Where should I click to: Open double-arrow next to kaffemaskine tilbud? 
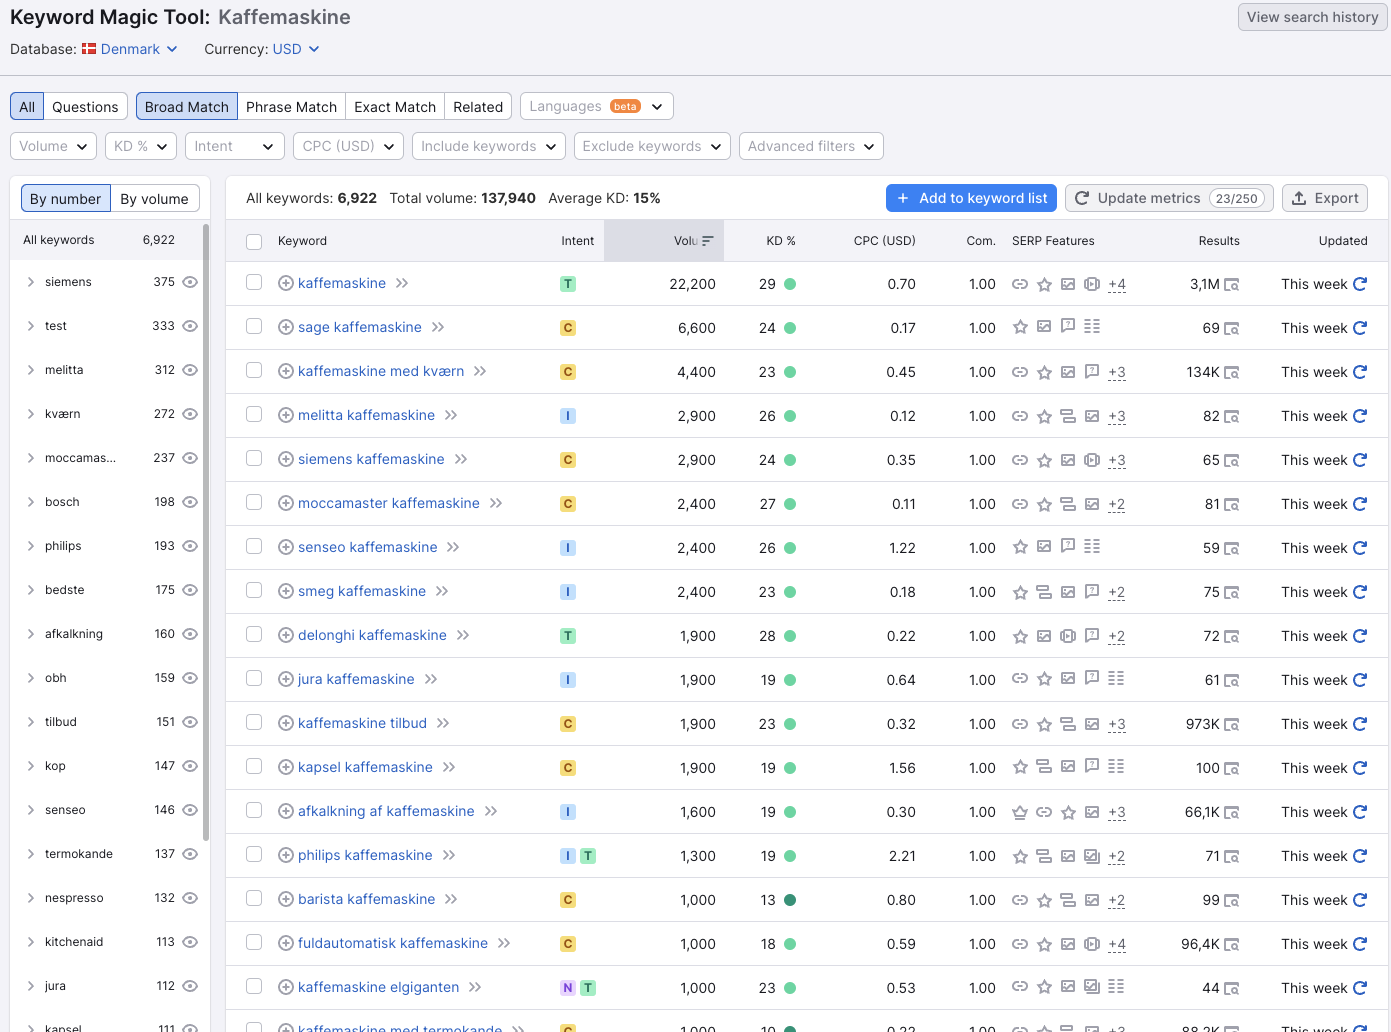tap(443, 723)
